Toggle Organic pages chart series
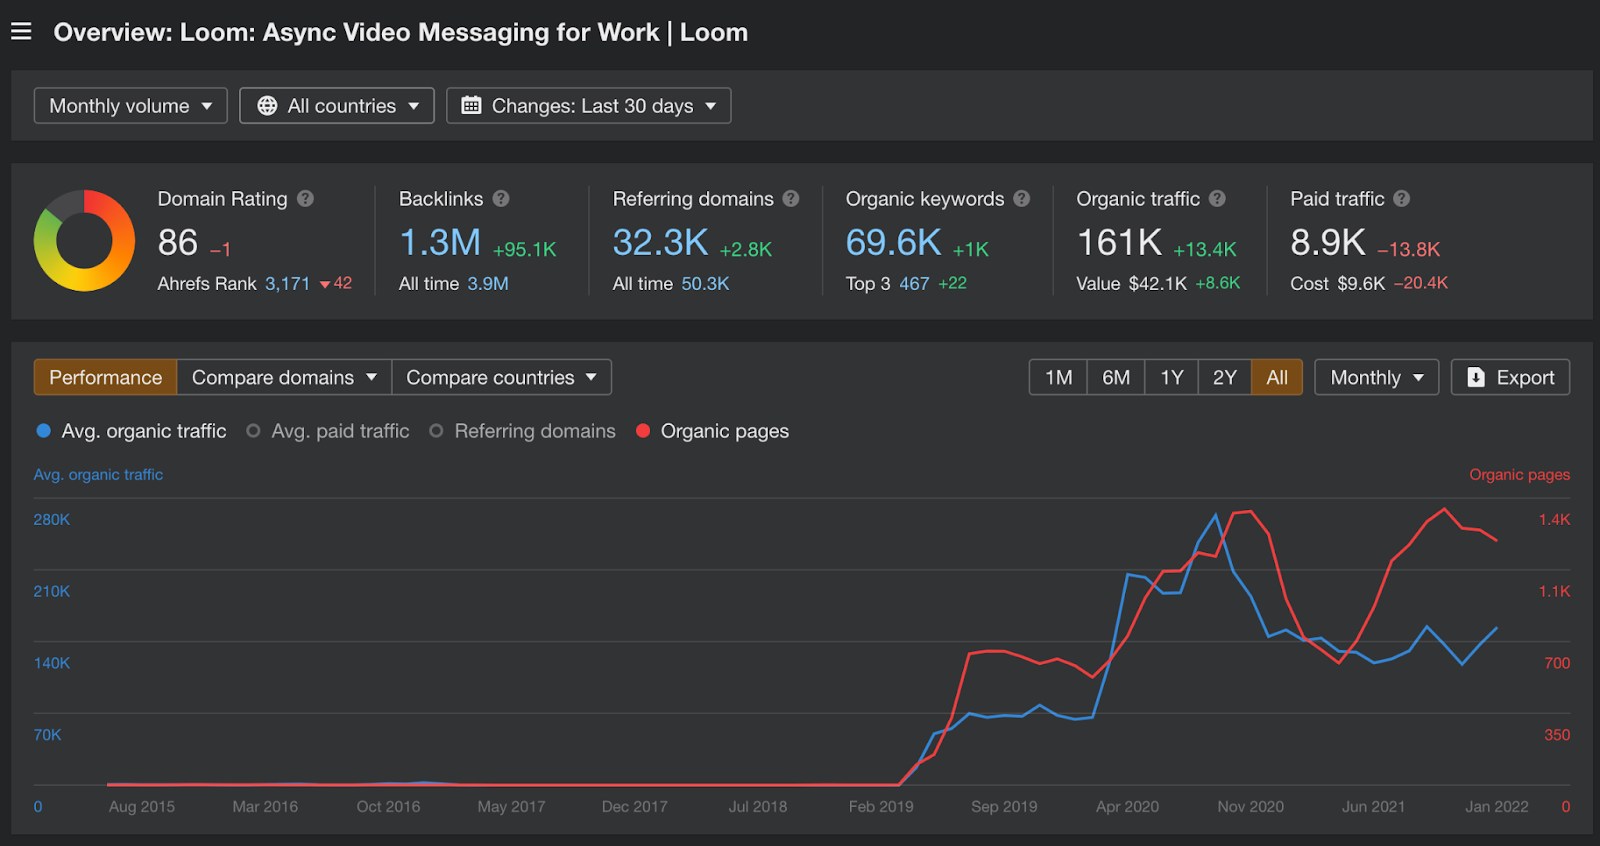This screenshot has height=846, width=1600. [712, 431]
